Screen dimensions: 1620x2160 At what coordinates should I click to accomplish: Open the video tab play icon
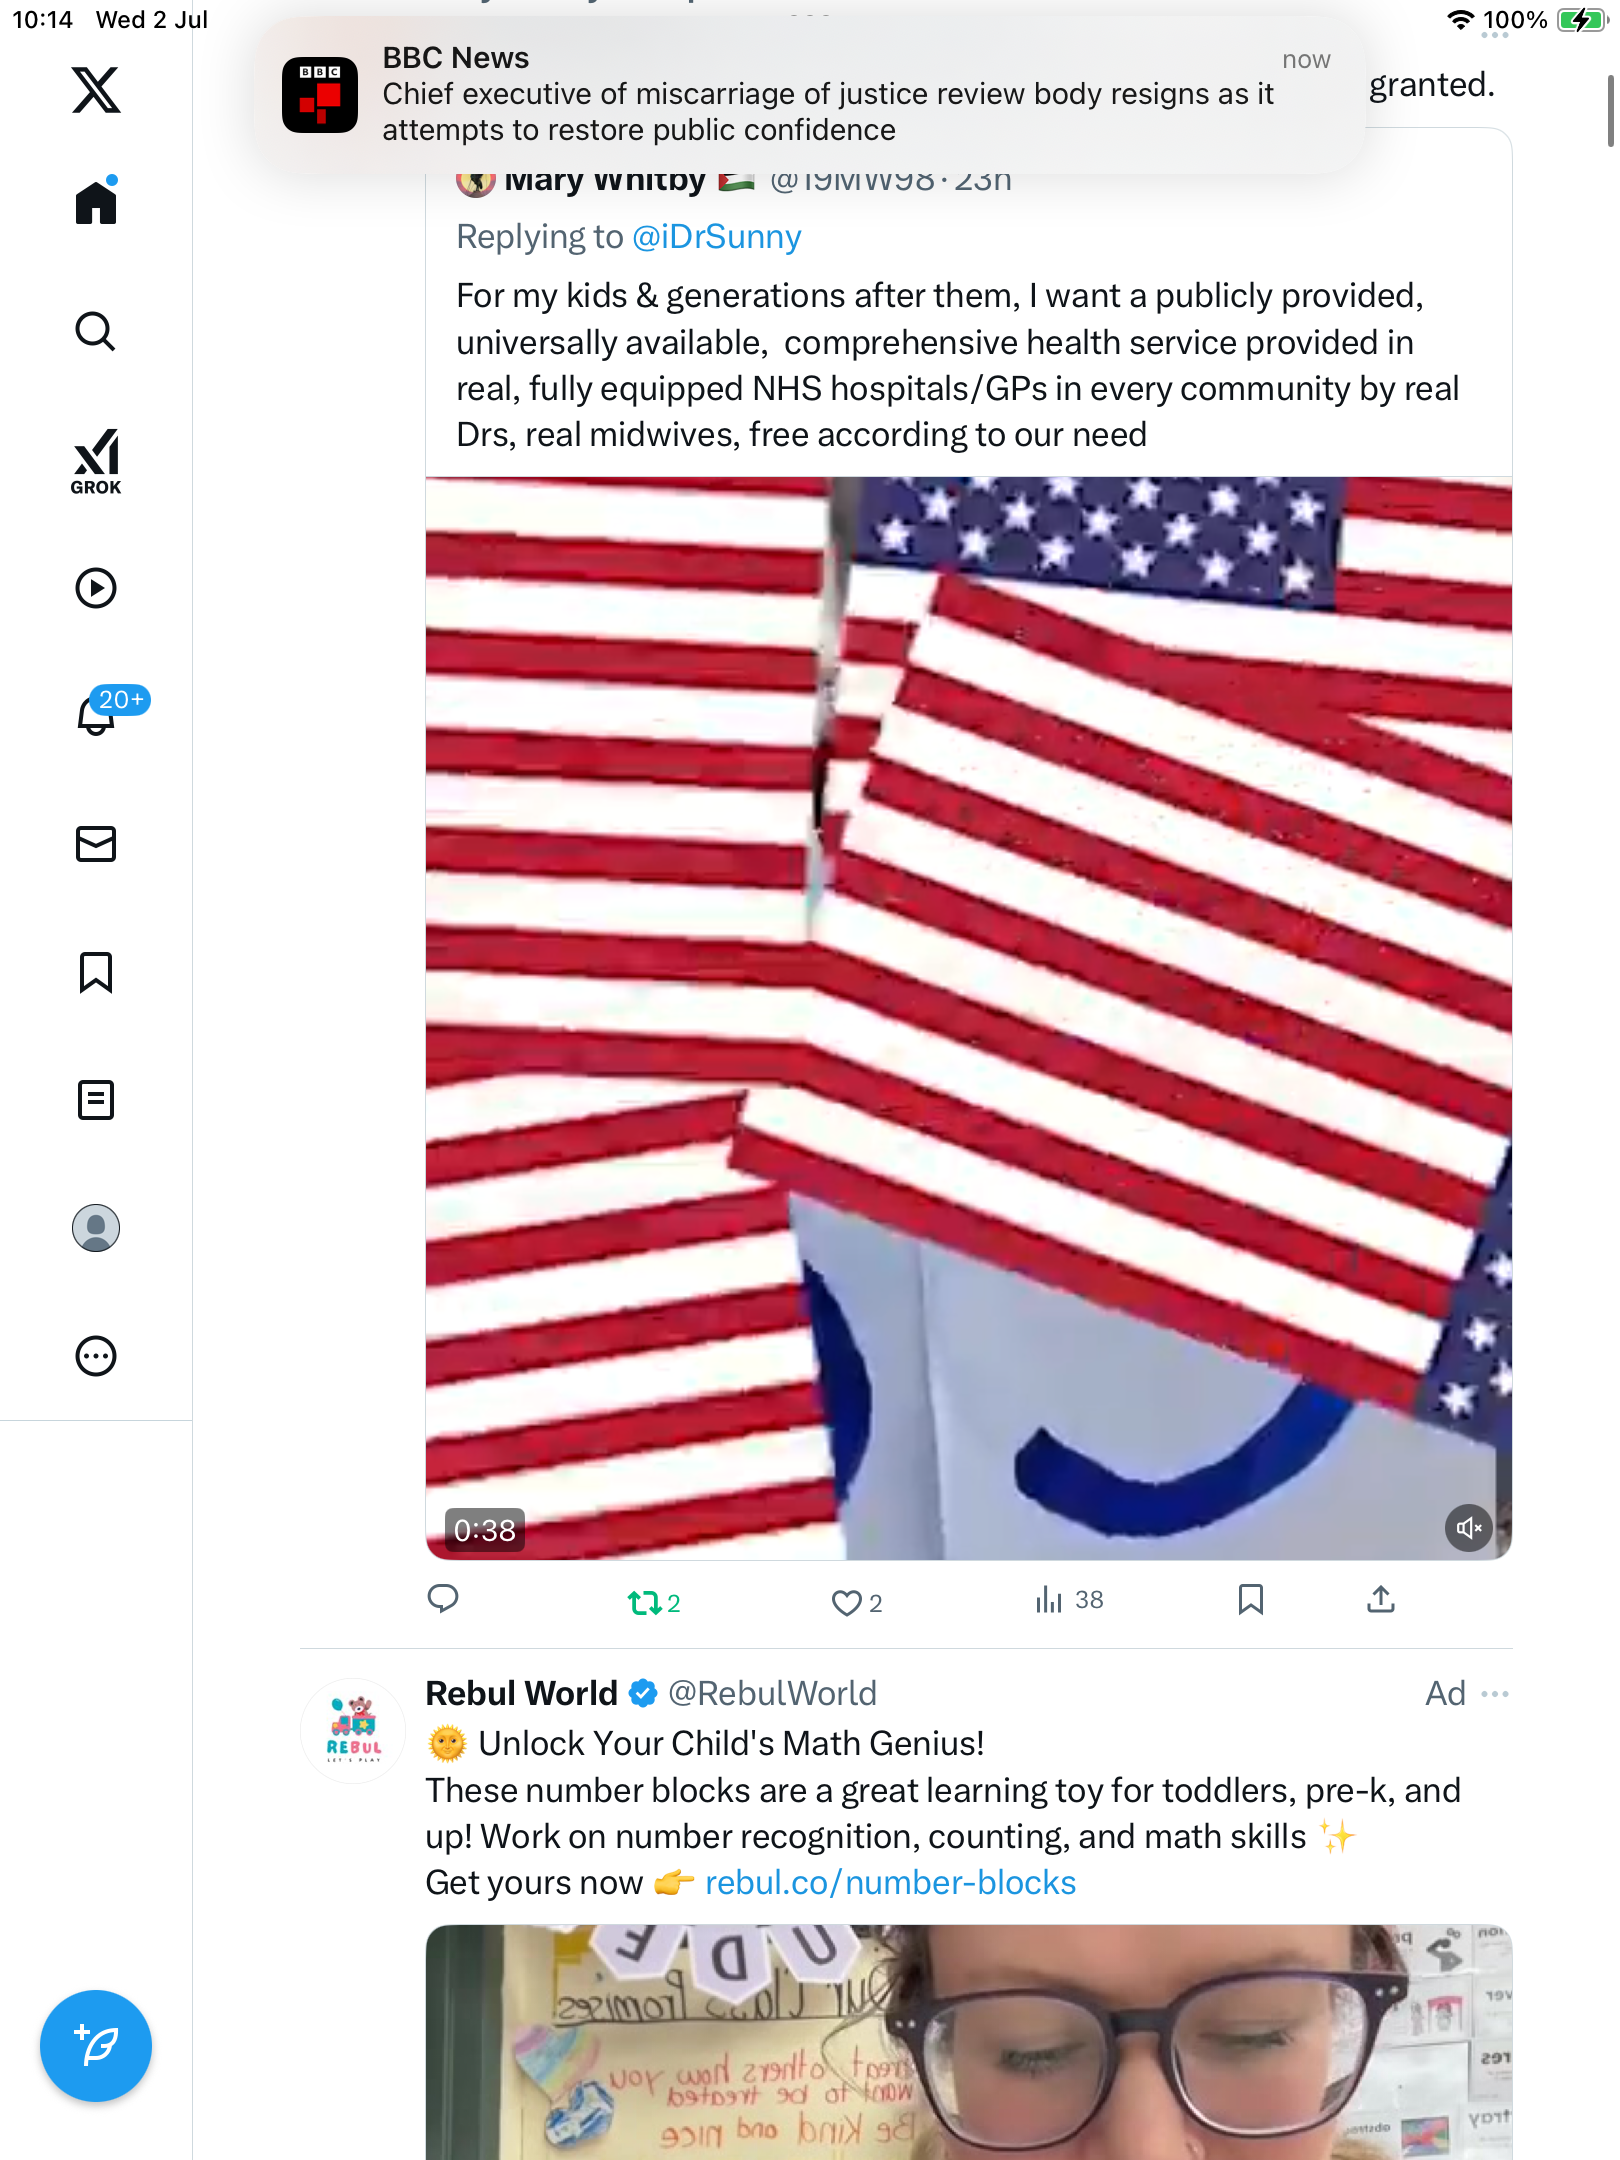(96, 588)
